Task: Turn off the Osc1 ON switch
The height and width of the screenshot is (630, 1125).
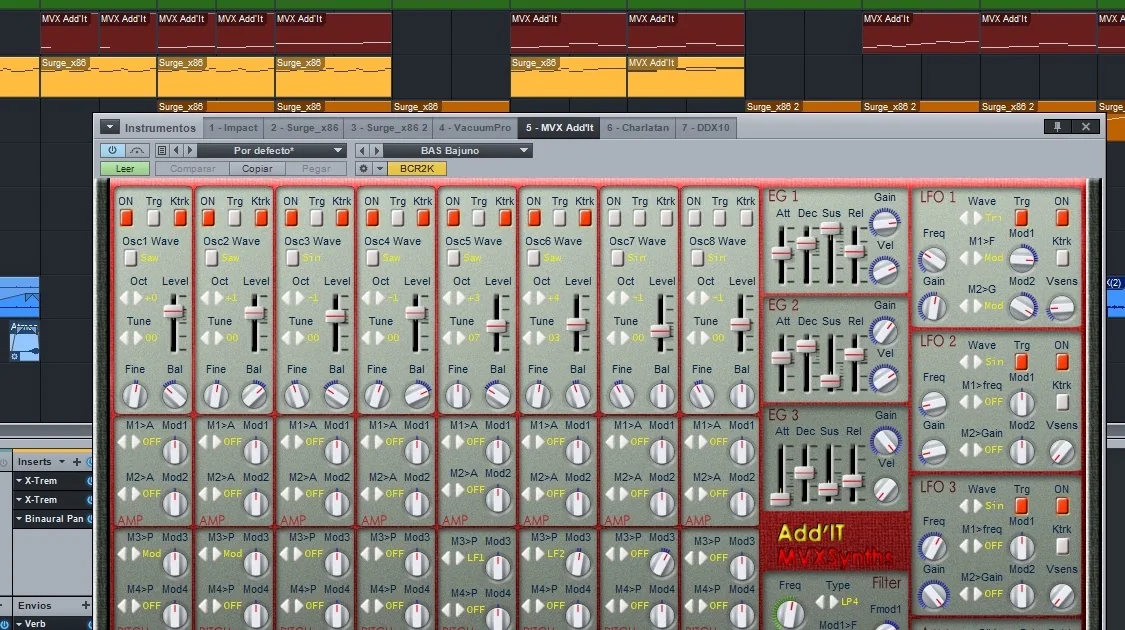Action: tap(126, 217)
